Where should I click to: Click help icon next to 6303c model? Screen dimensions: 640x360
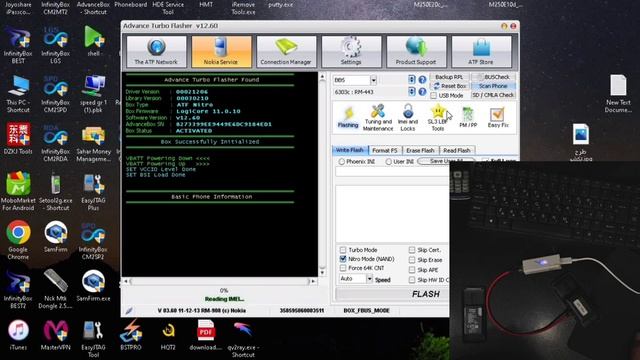pos(422,92)
